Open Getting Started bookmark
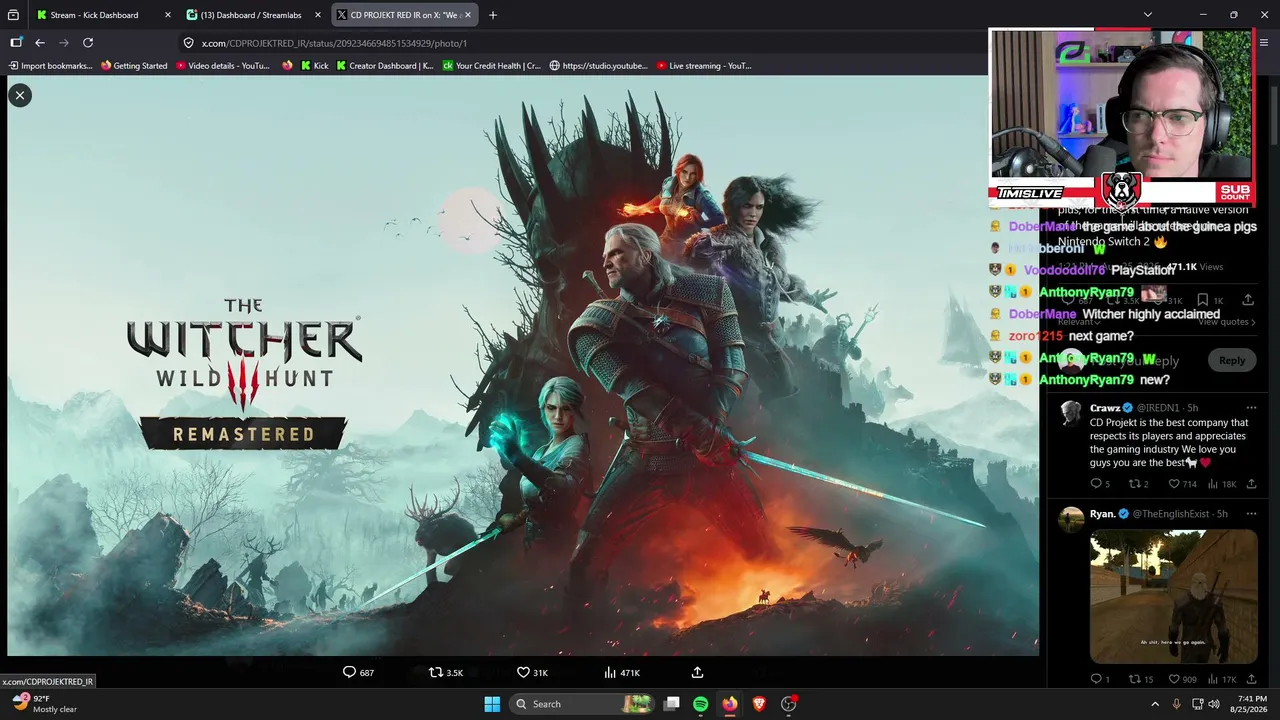The width and height of the screenshot is (1280, 720). click(x=133, y=66)
